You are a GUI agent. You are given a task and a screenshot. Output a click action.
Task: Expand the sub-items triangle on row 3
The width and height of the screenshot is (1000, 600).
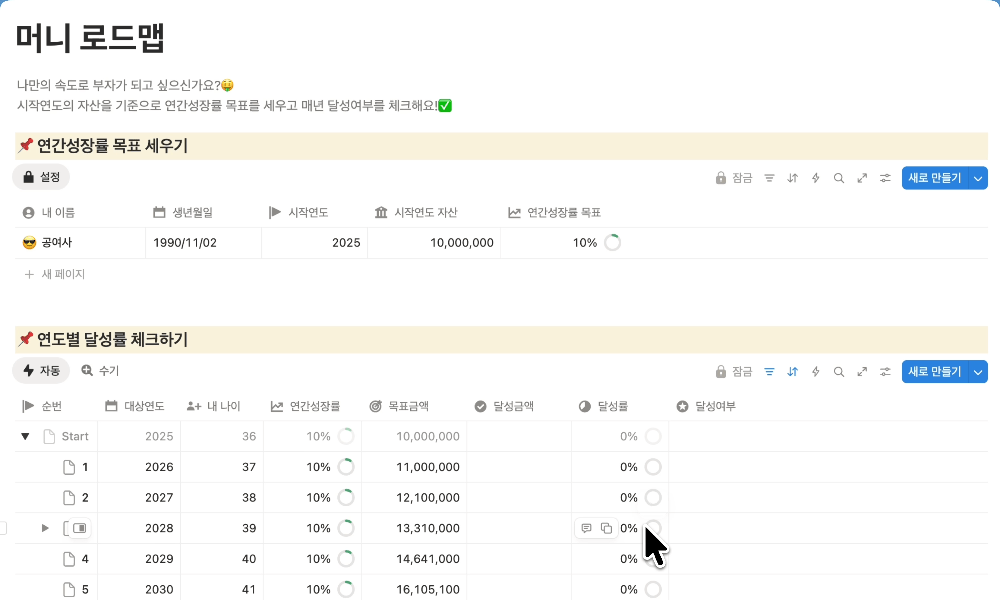44,528
